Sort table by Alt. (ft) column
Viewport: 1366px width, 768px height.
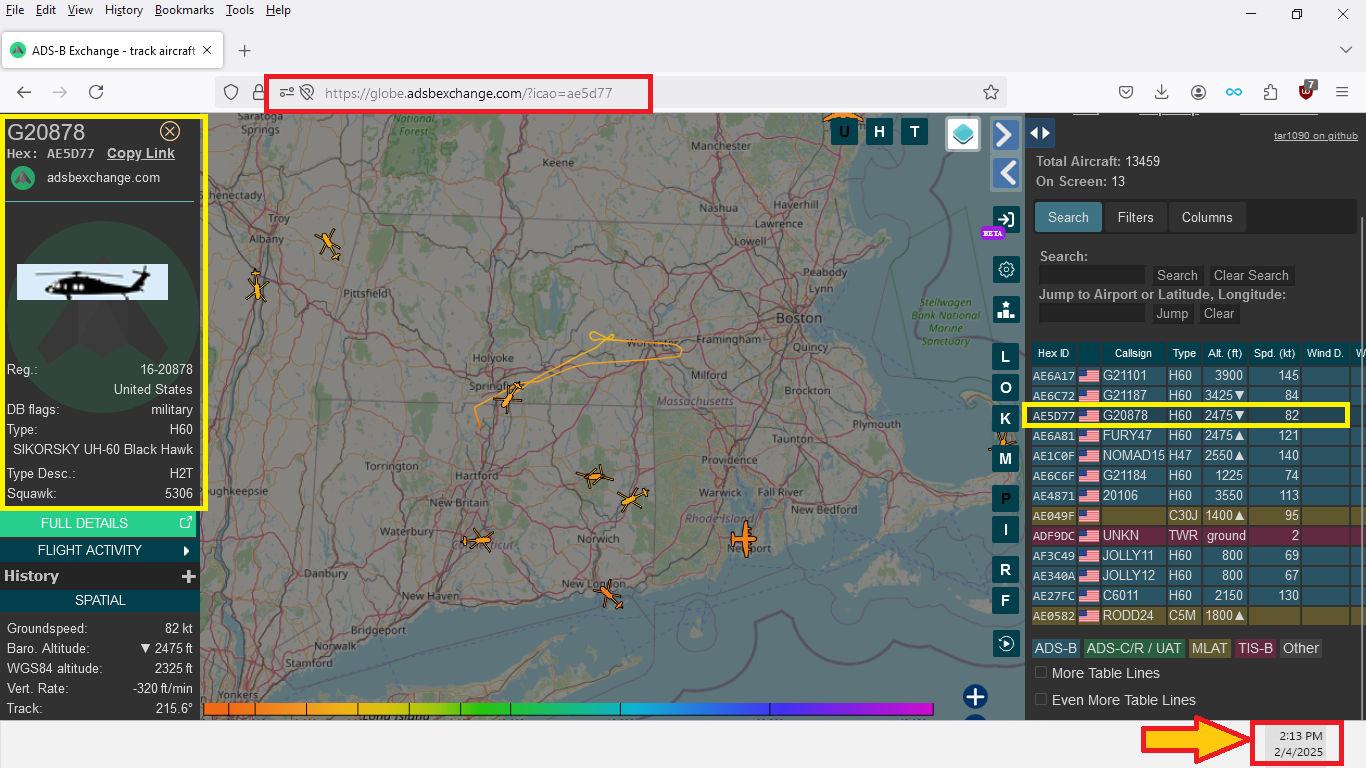pyautogui.click(x=1225, y=353)
